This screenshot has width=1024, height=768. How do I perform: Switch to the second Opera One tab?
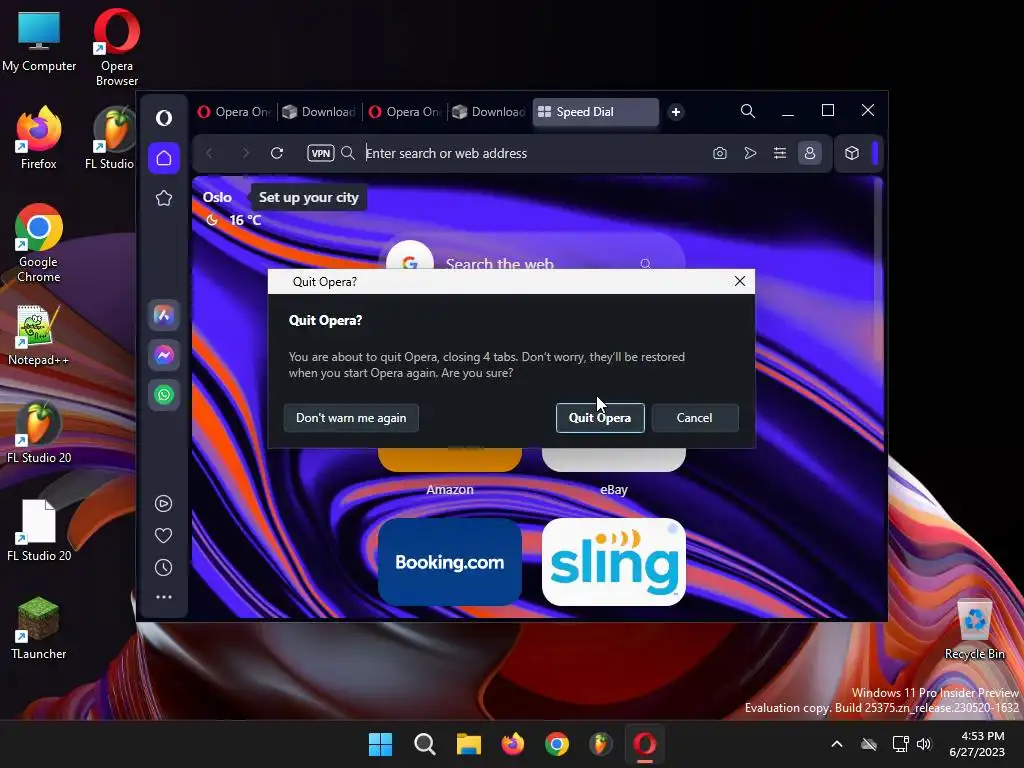click(x=405, y=112)
